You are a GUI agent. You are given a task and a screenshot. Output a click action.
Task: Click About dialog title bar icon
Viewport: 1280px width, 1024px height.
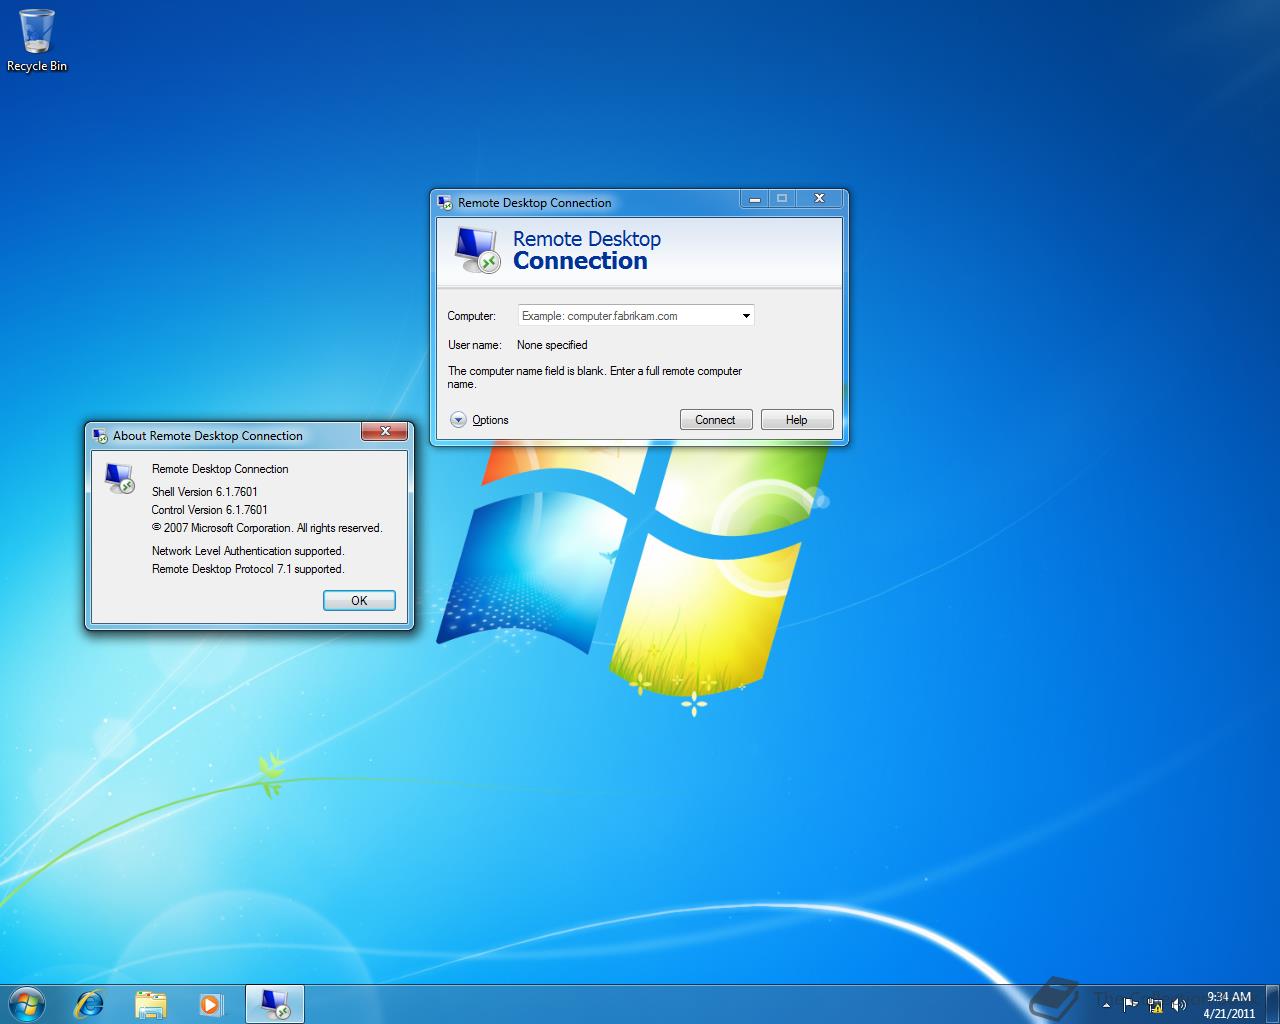100,436
